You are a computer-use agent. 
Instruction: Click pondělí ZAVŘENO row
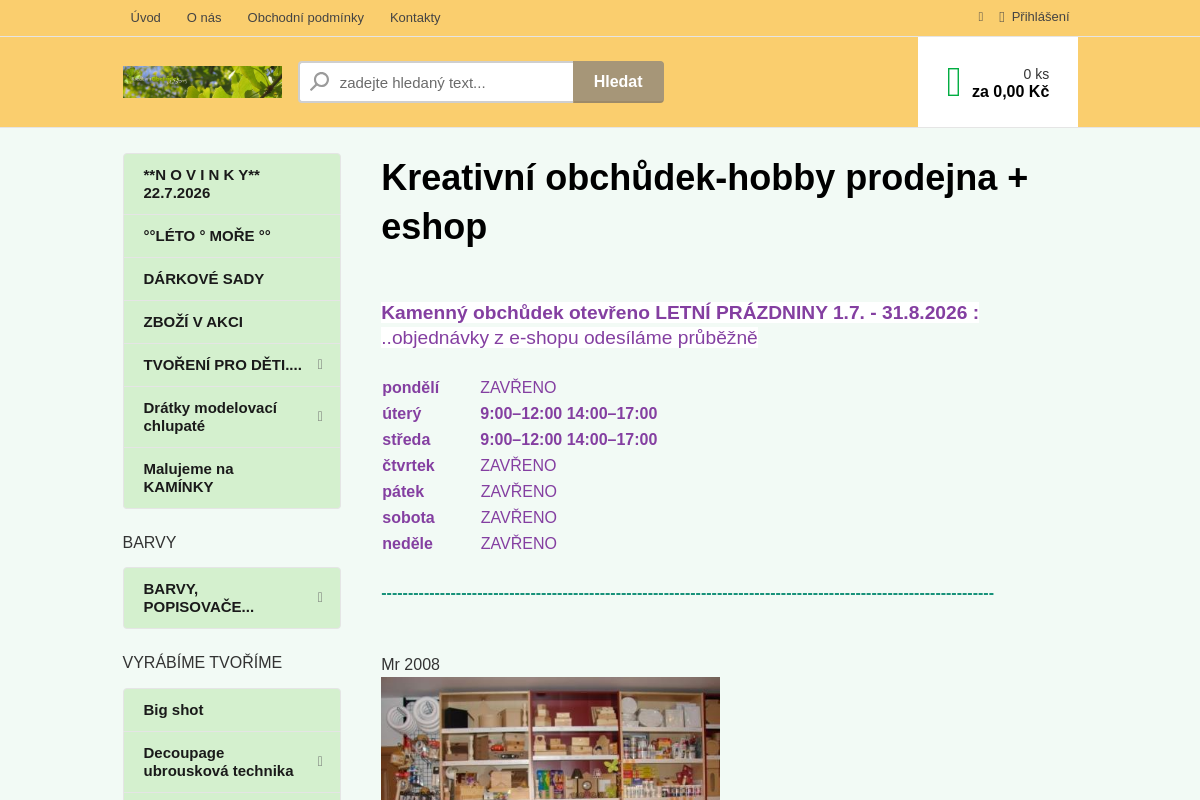click(469, 388)
